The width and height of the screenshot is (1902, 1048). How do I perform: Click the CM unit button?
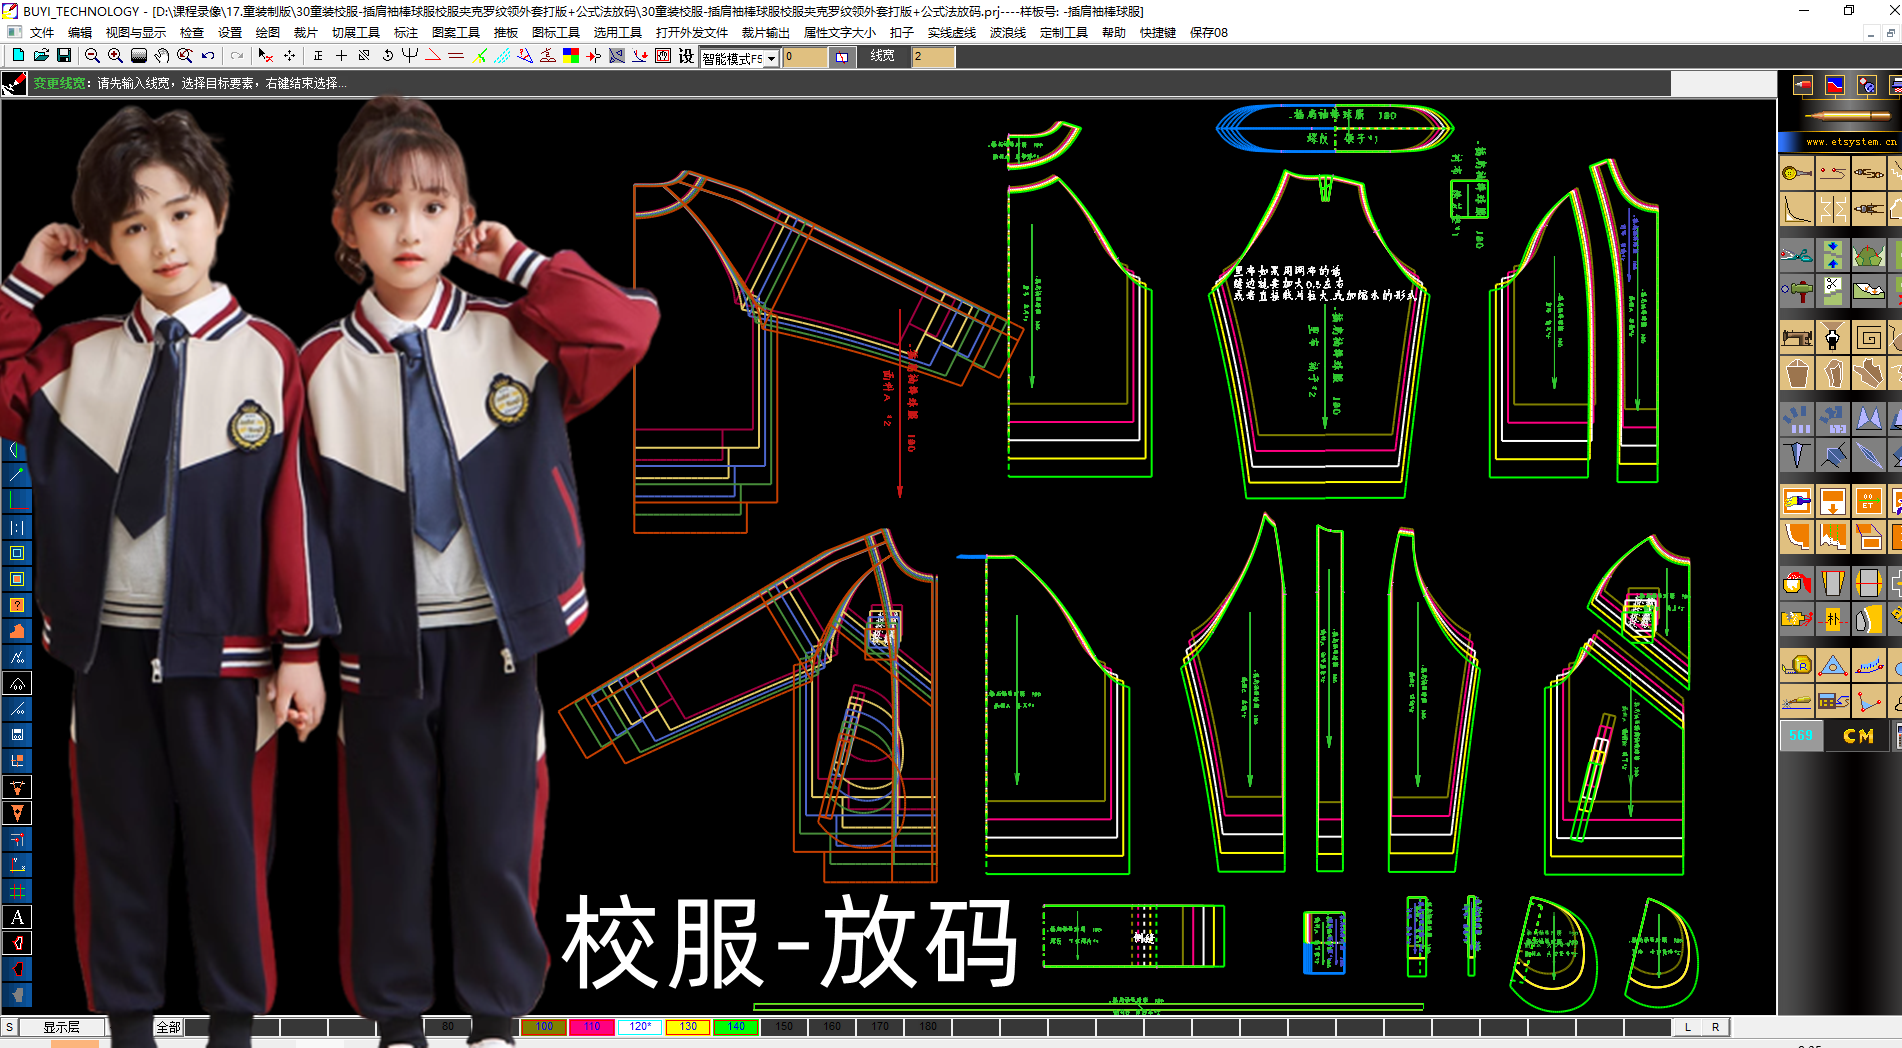click(1858, 736)
